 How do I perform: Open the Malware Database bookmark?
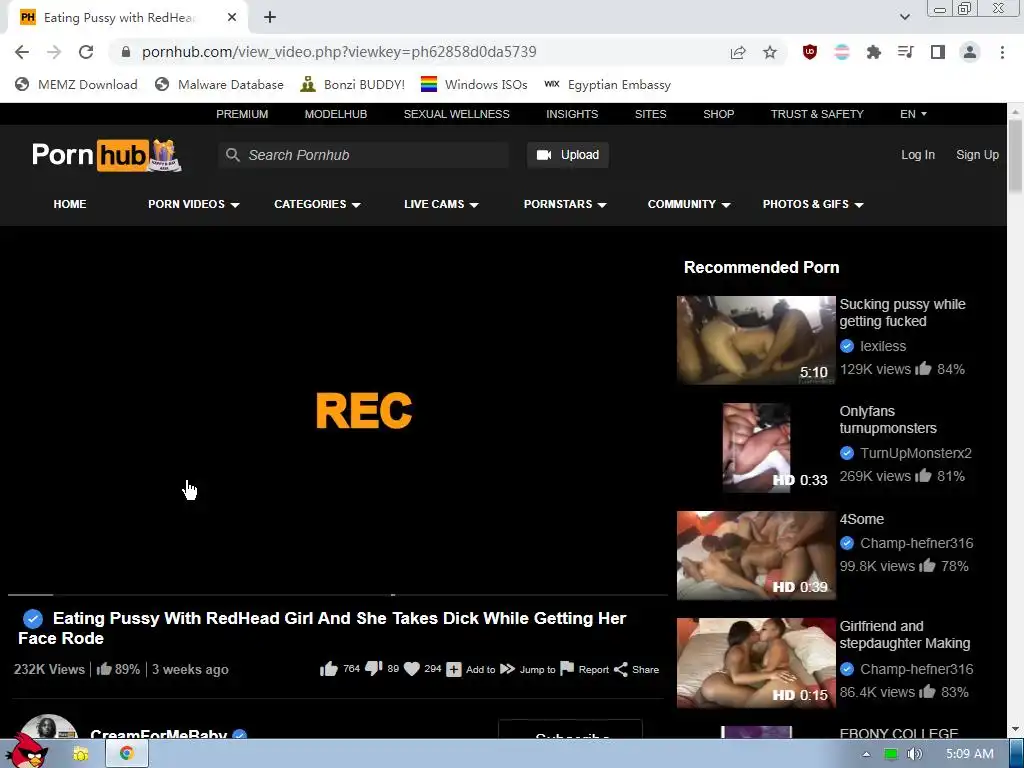(219, 84)
